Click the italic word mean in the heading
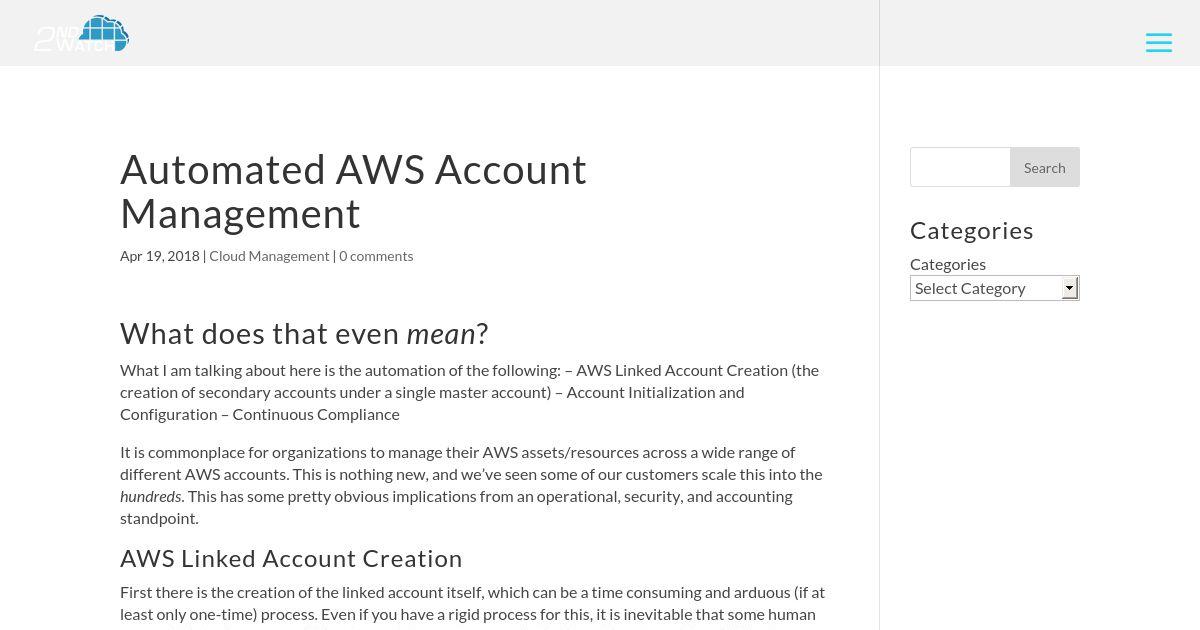Image resolution: width=1200 pixels, height=630 pixels. (x=441, y=333)
